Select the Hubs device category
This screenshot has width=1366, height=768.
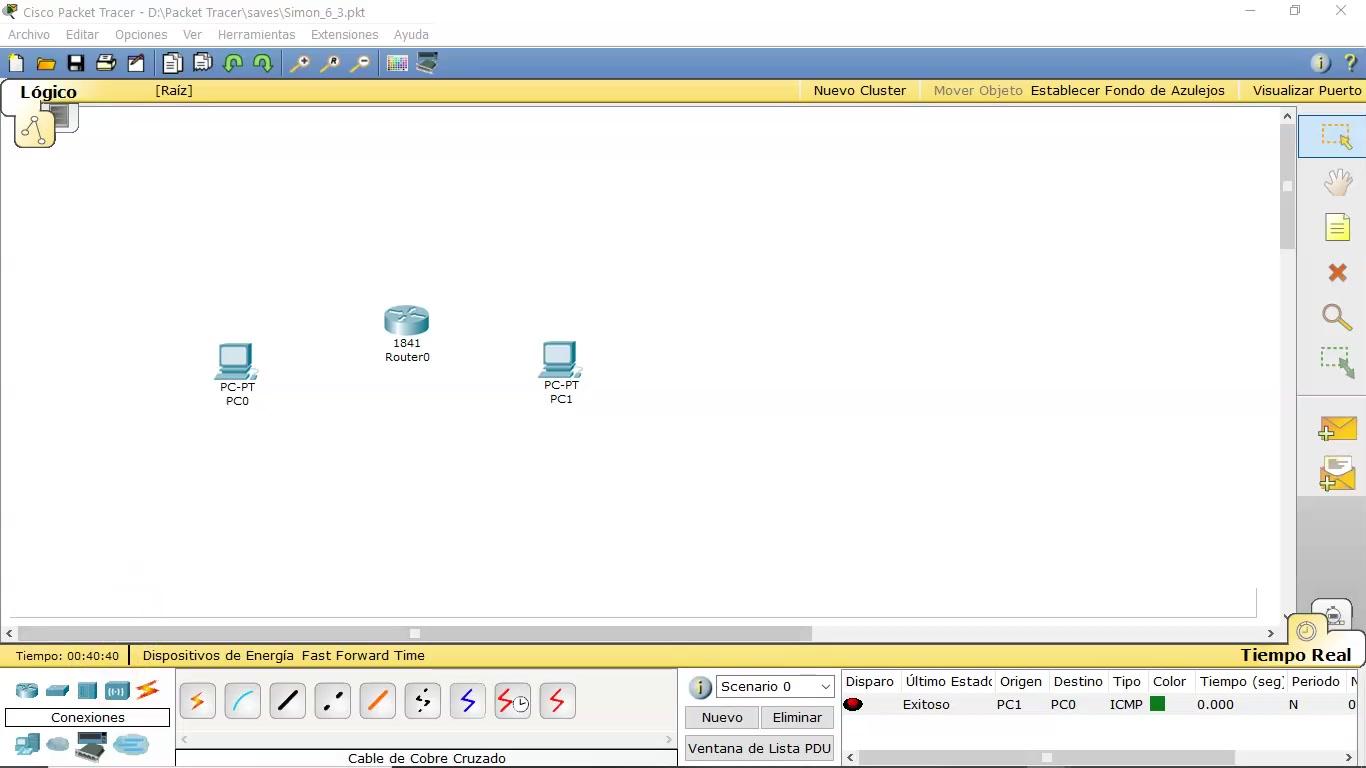[87, 690]
